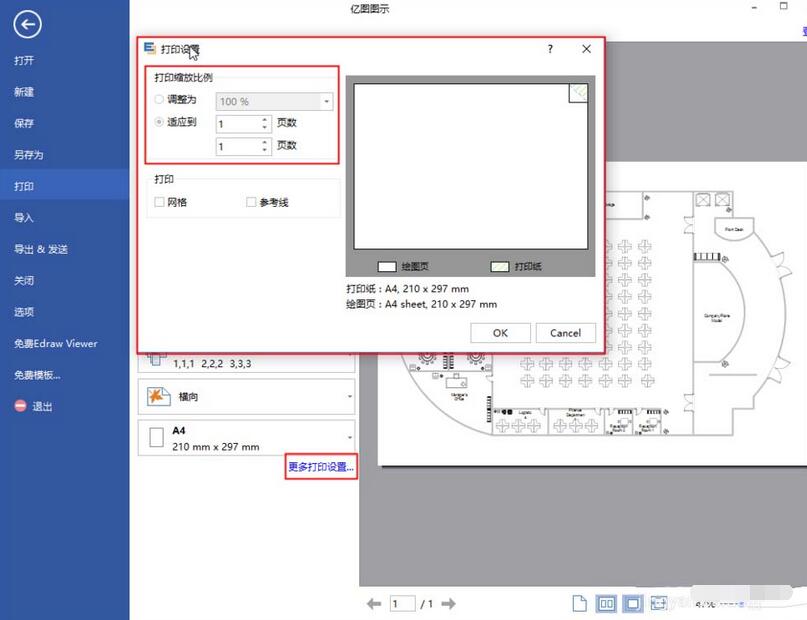Image resolution: width=807 pixels, height=620 pixels.
Task: Click OK in the print settings dialog
Action: [500, 333]
